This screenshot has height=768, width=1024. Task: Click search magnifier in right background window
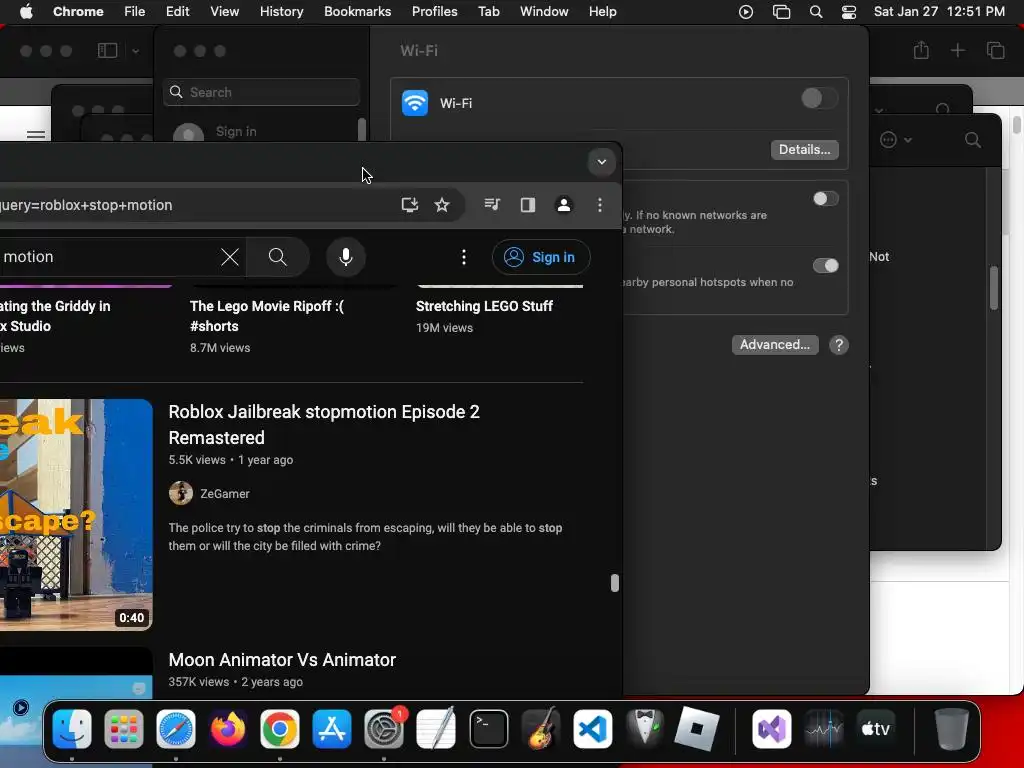972,140
